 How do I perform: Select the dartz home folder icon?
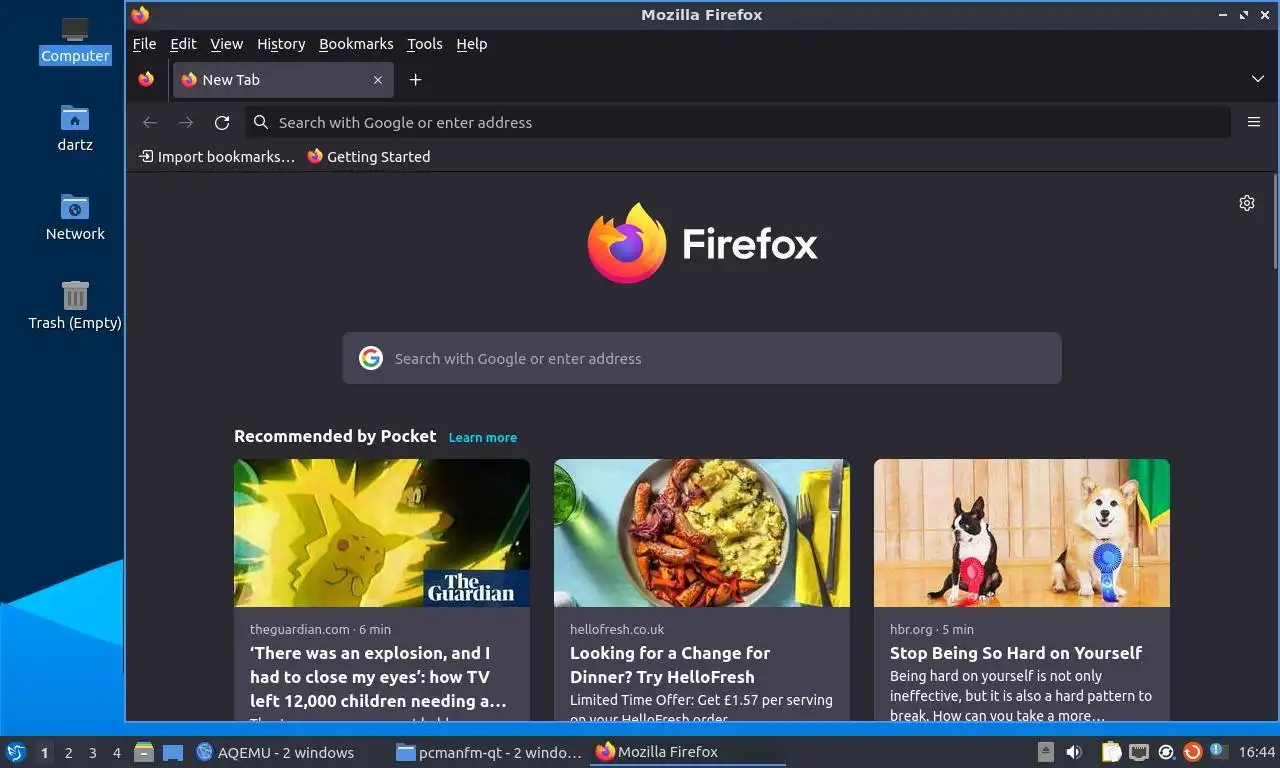click(75, 128)
